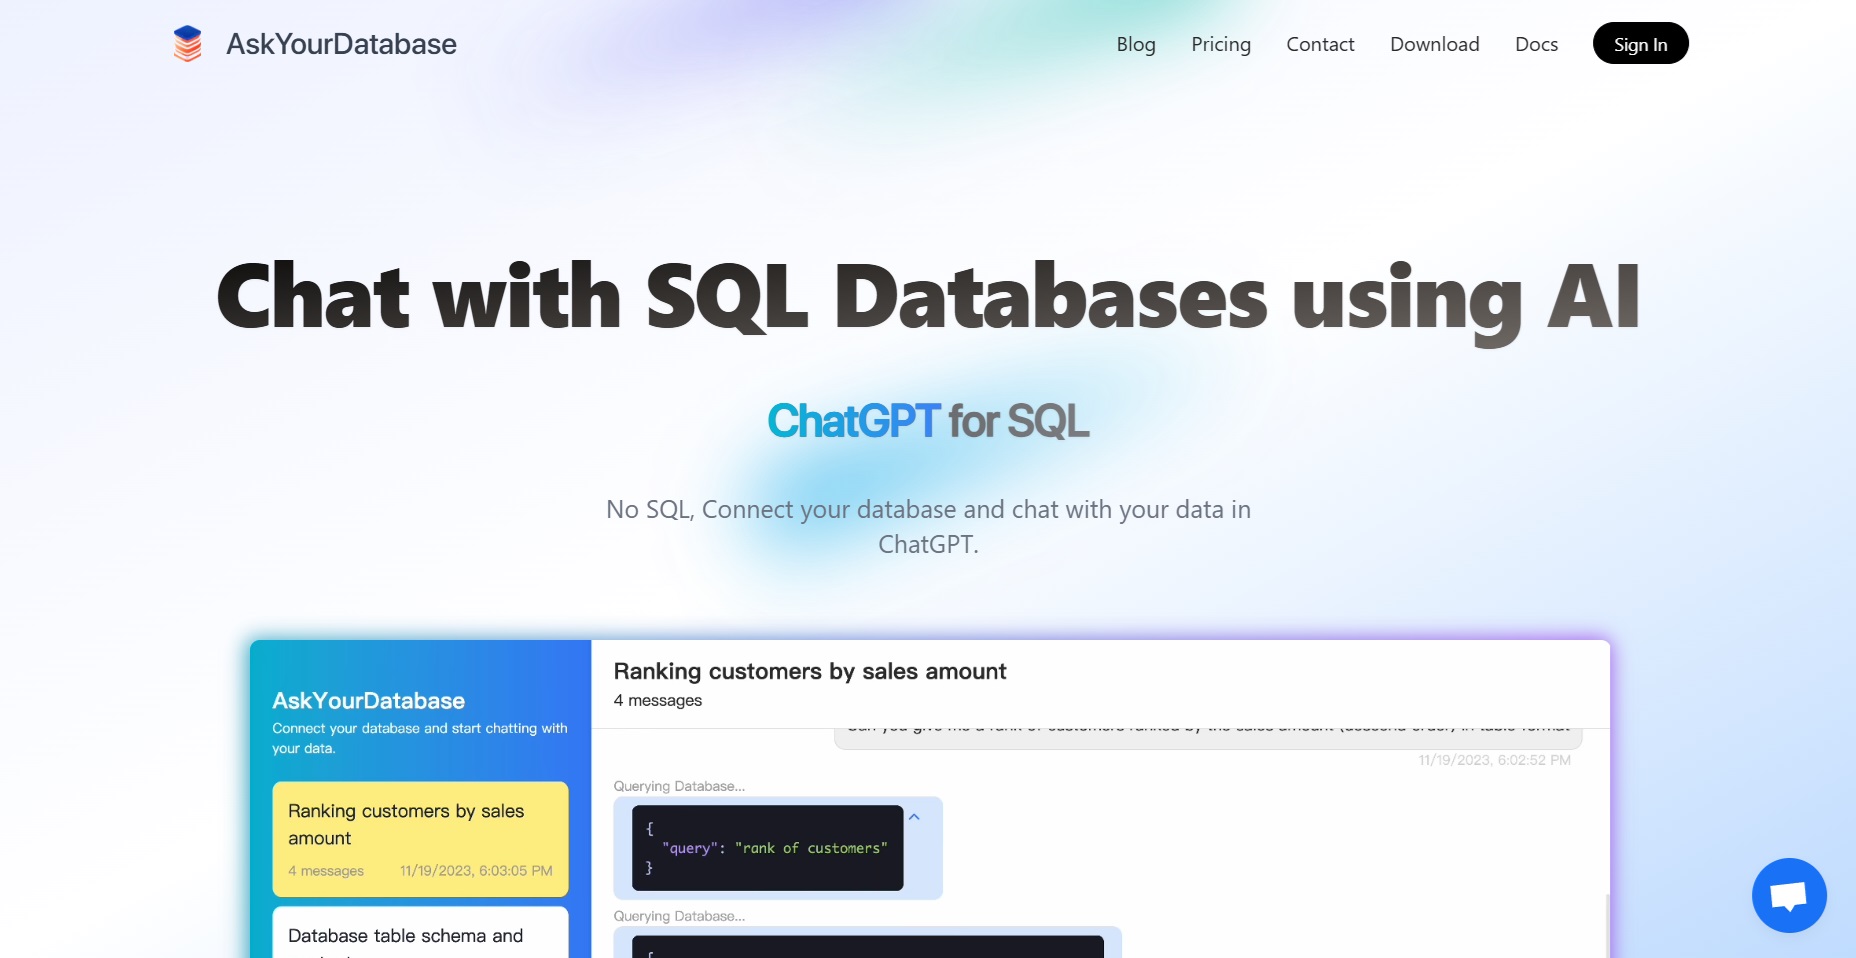
Task: Navigate to the Download page
Action: point(1434,44)
